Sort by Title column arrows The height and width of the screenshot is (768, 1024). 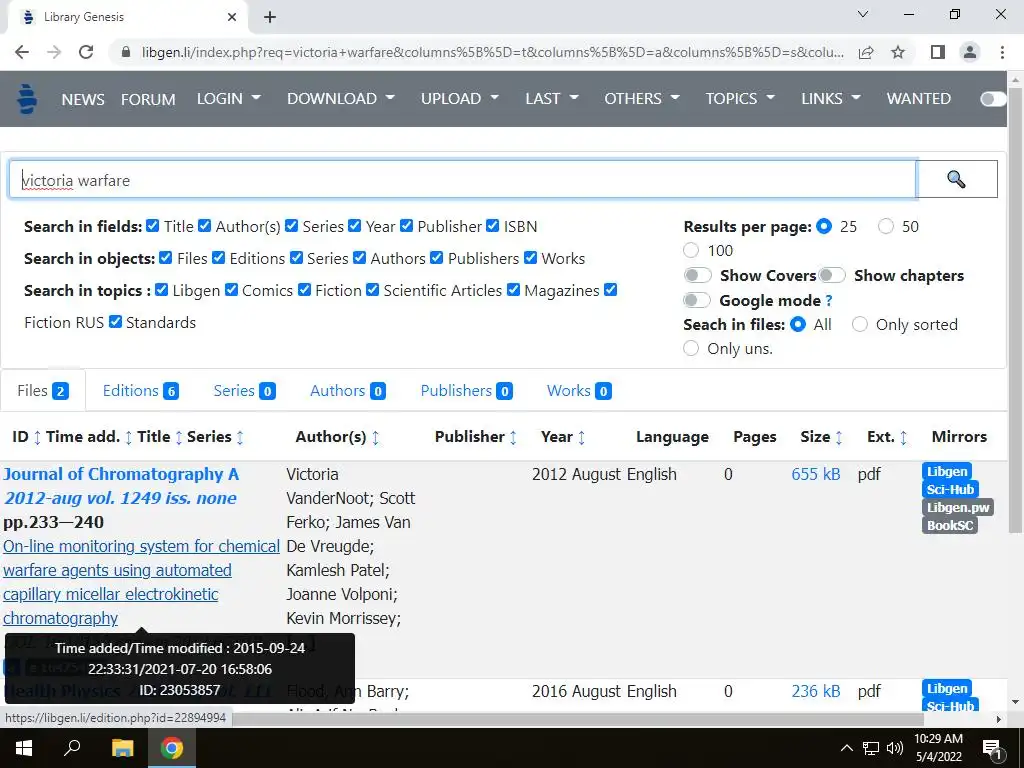[x=179, y=438]
